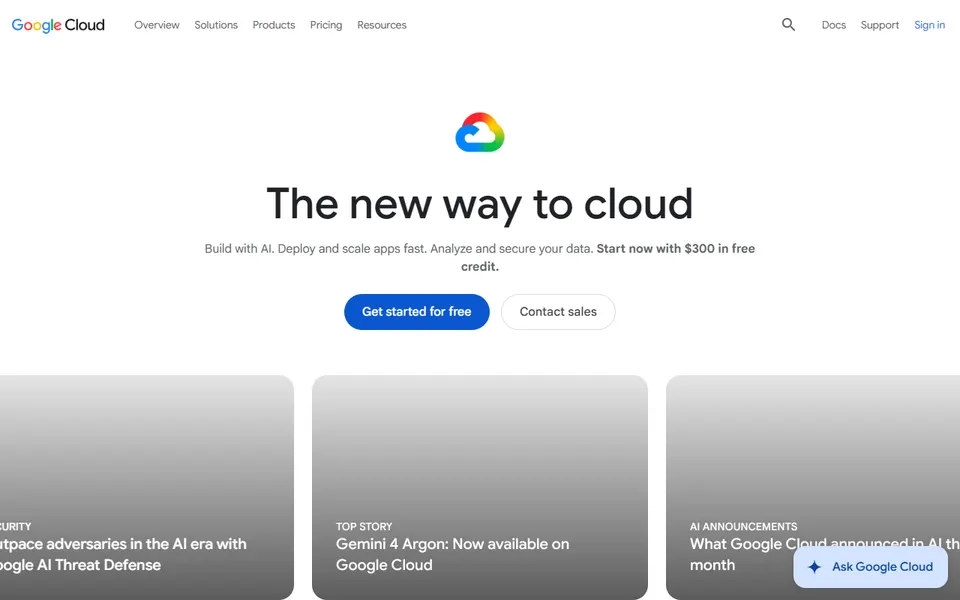Click Gemini 4 Argon: Now available title

pos(452,554)
